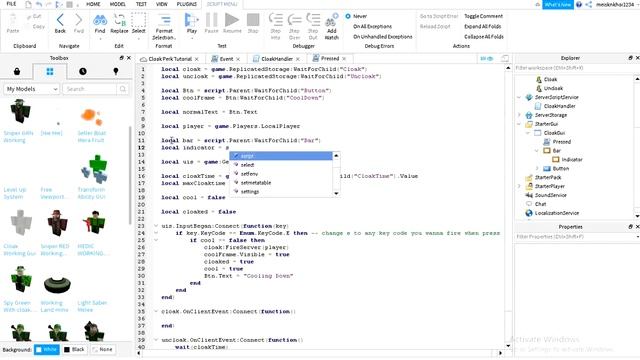
Task: Switch to the Event script tab
Action: (227, 59)
